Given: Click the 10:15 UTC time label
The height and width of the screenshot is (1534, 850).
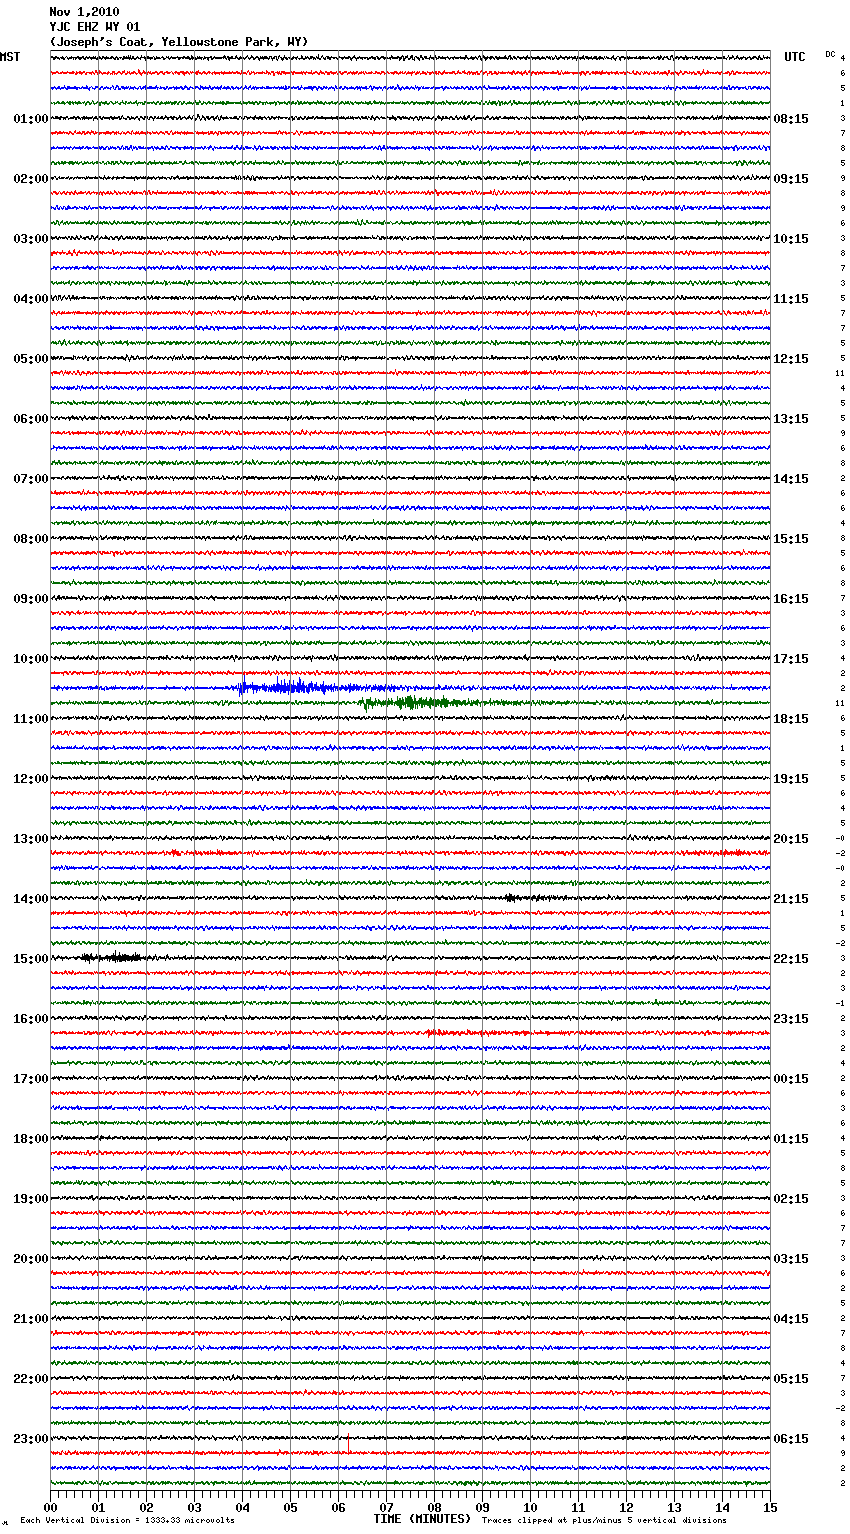Looking at the screenshot, I should pos(791,239).
